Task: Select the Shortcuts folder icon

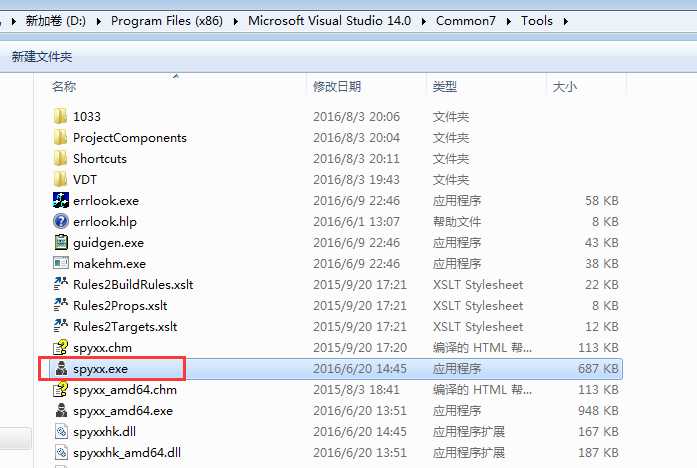Action: click(60, 158)
